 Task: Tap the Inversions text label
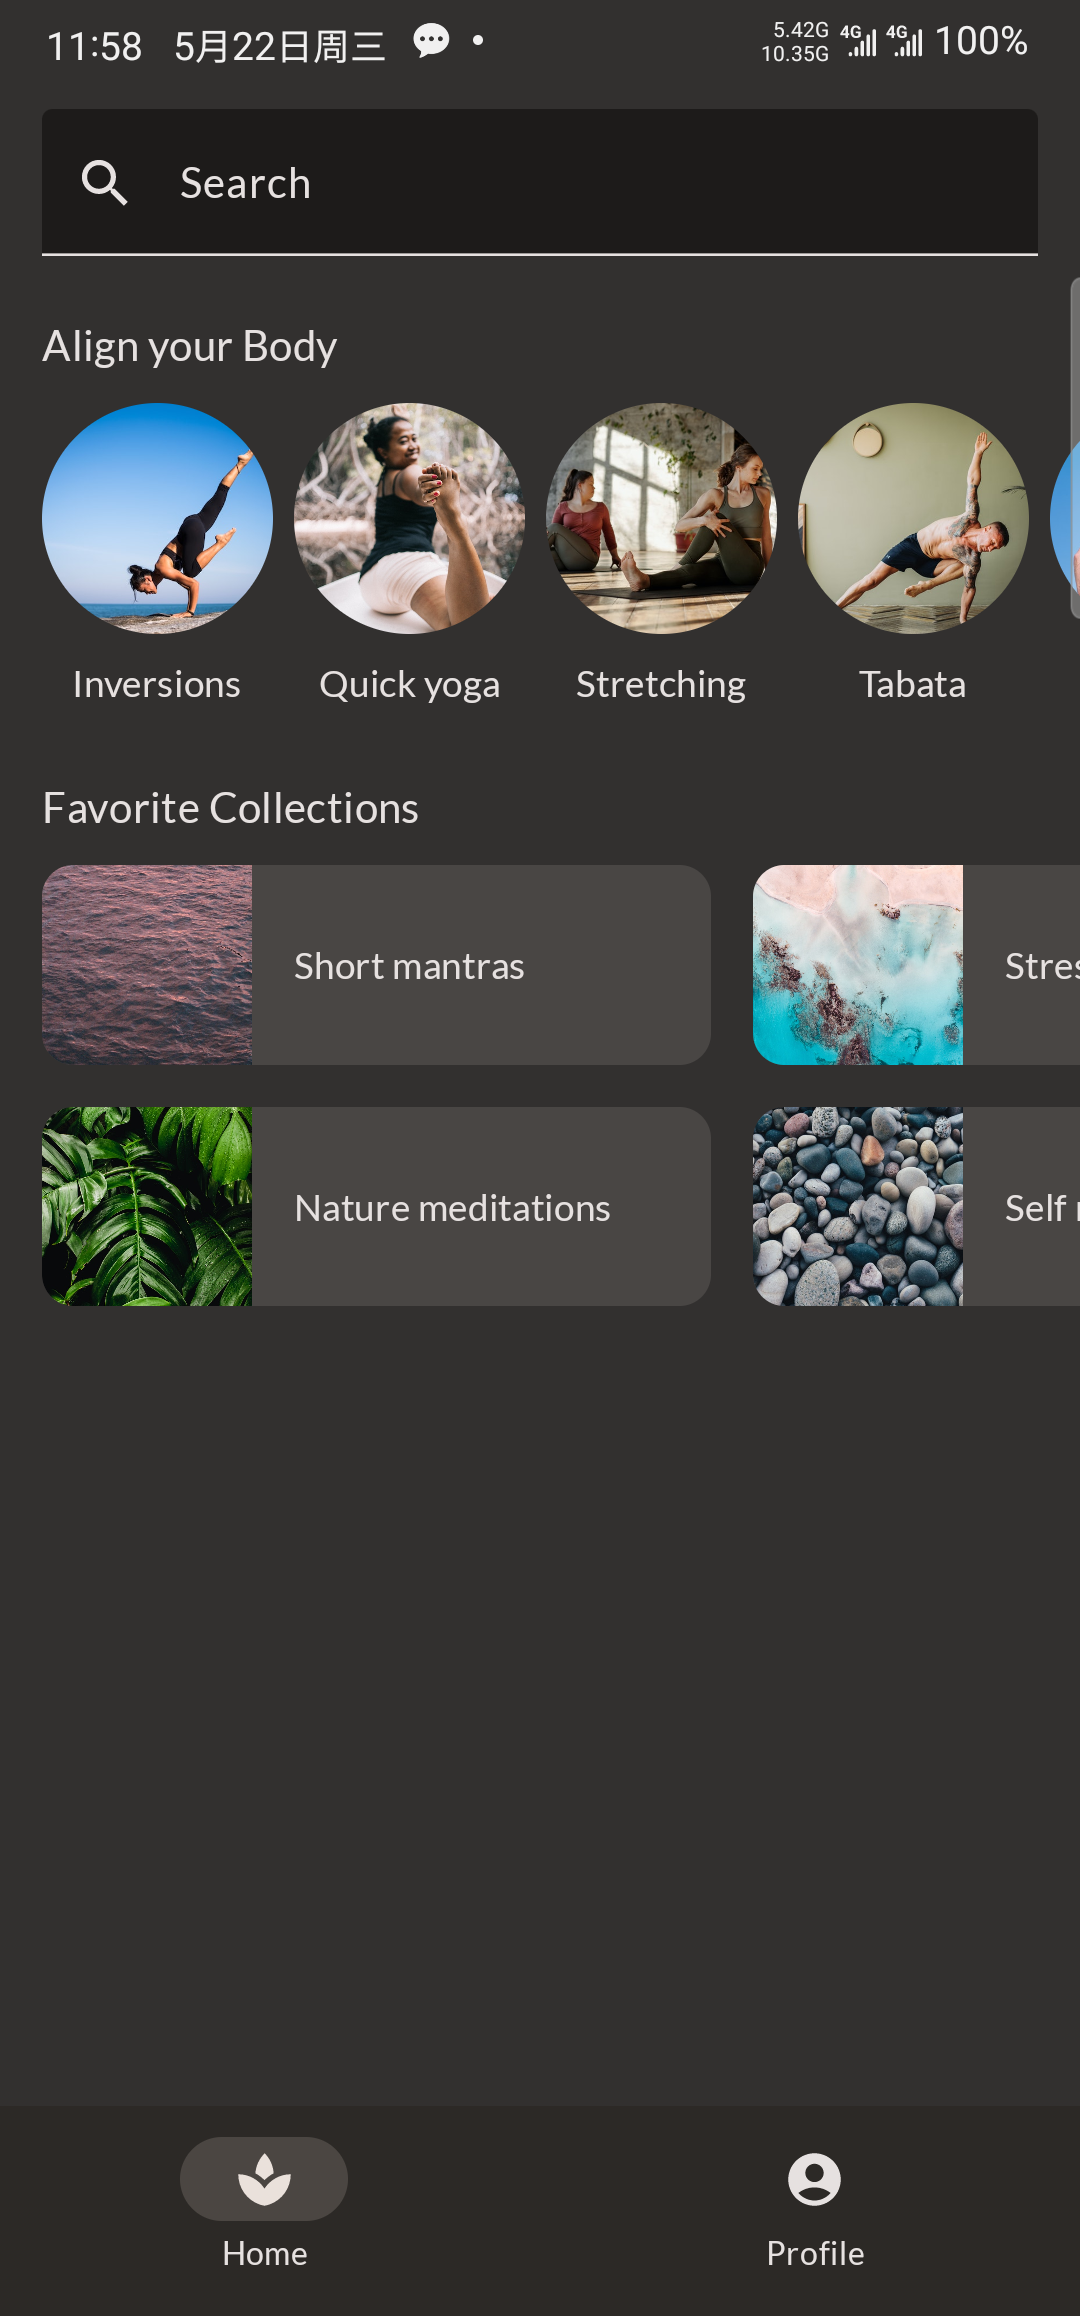[x=157, y=685]
